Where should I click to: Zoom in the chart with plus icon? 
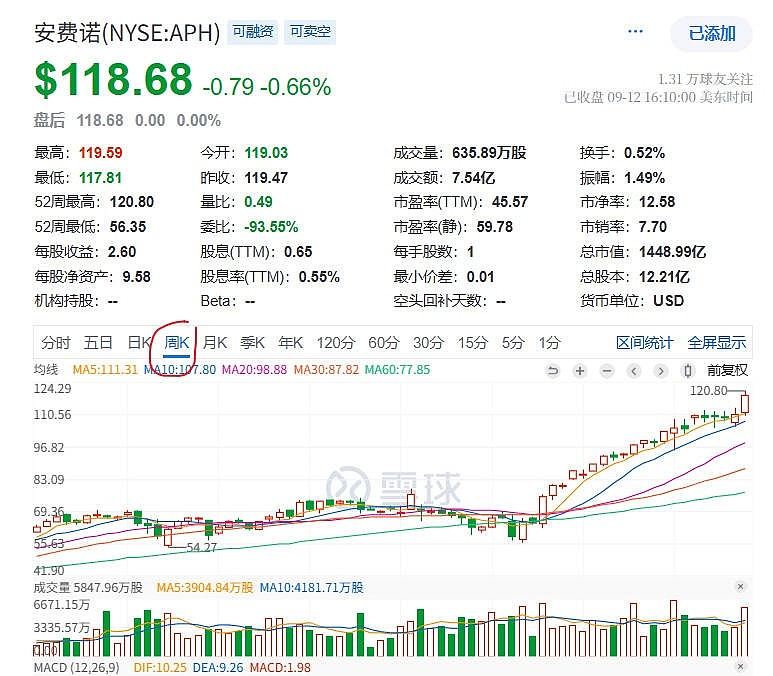point(580,370)
